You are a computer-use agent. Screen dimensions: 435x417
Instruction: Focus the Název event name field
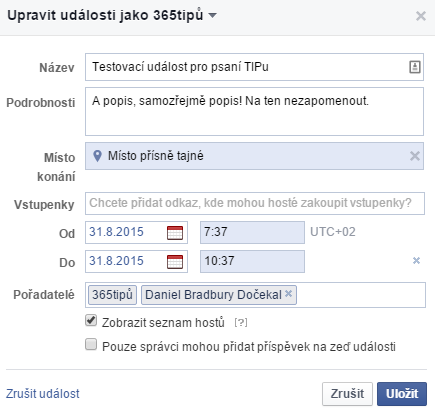[254, 67]
